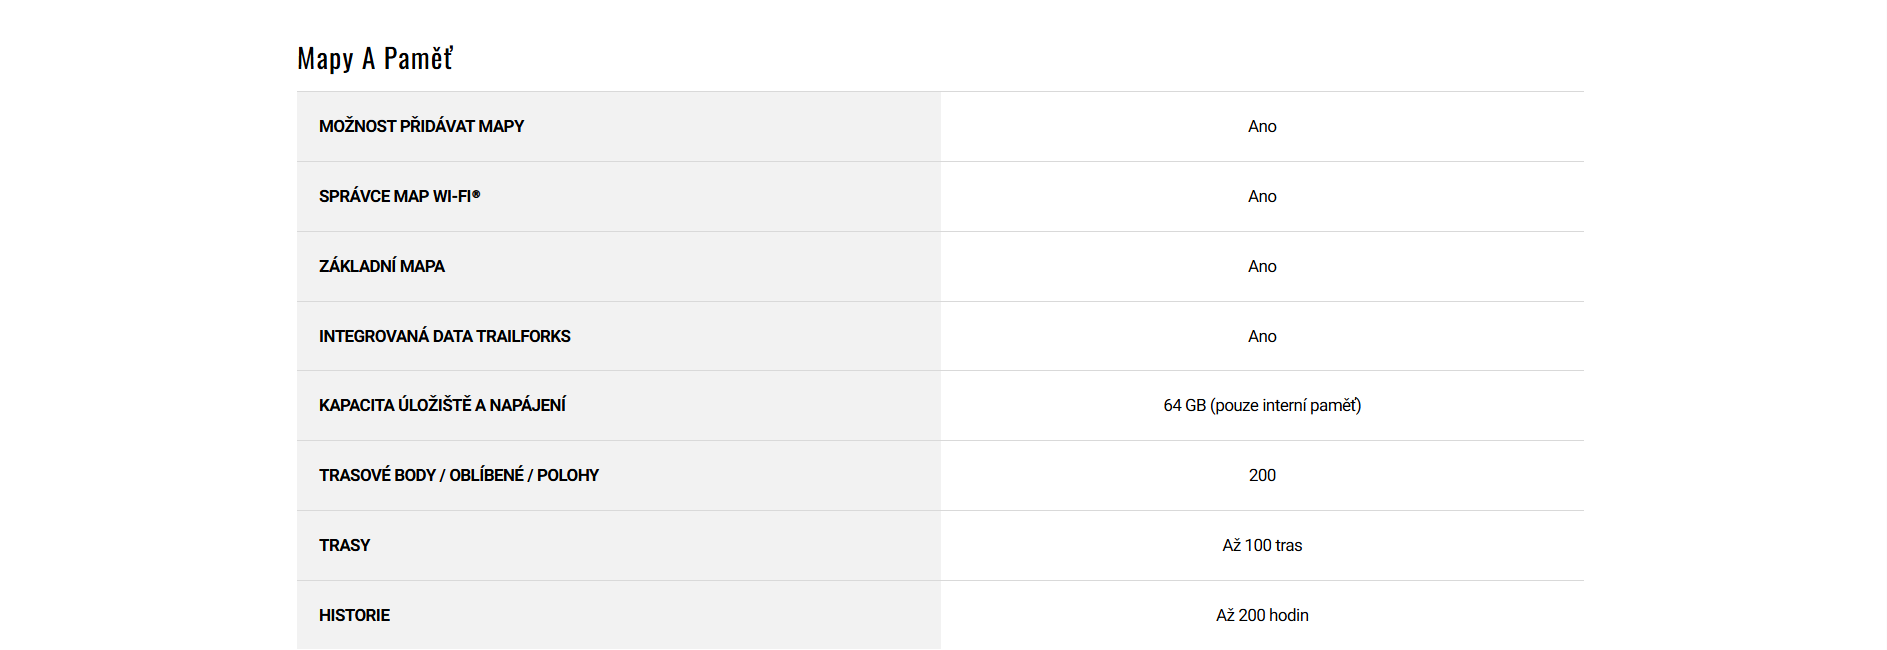
Task: Select the Základní mapa row label
Action: tap(382, 267)
